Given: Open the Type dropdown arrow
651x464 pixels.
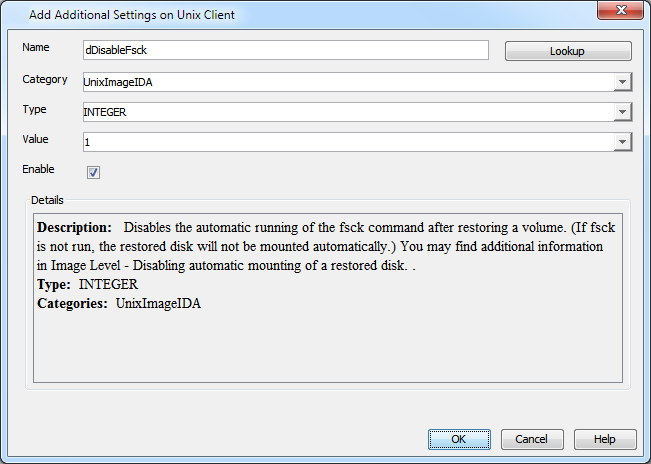Looking at the screenshot, I should tap(623, 112).
